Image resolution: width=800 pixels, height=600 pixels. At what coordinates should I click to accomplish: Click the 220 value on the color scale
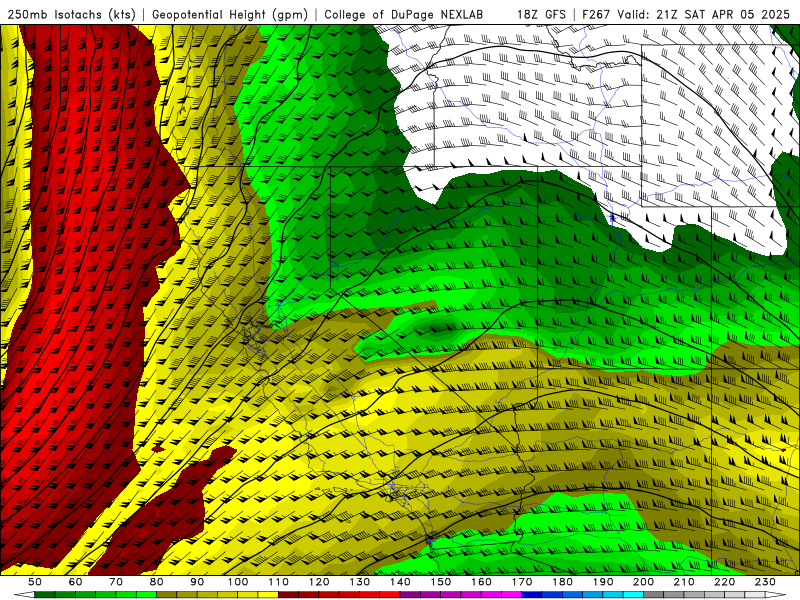coord(724,582)
